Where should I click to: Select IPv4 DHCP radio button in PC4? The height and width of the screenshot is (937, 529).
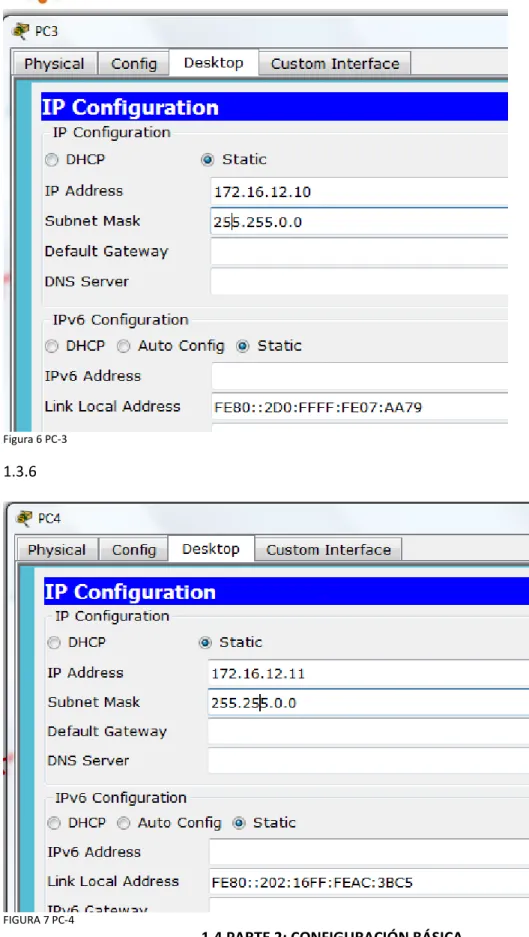(x=54, y=643)
